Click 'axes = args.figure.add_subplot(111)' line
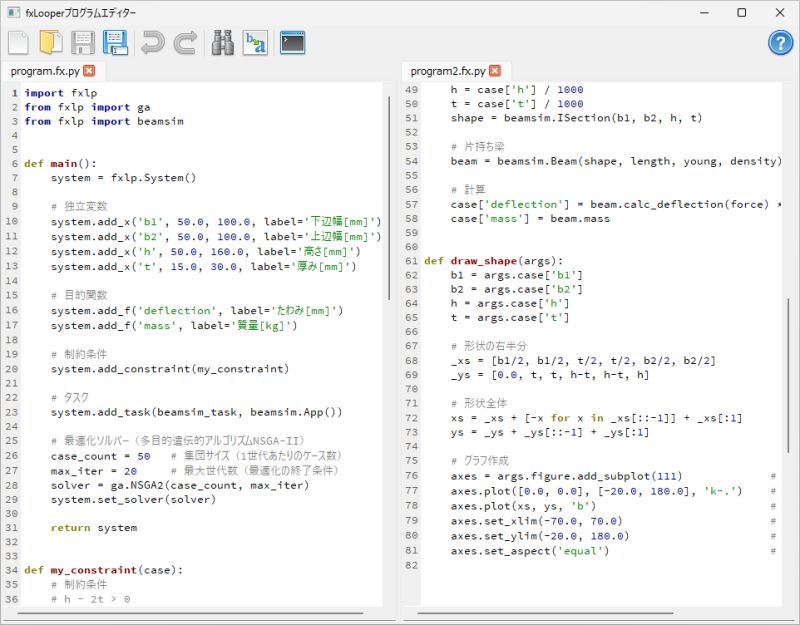The height and width of the screenshot is (625, 800). tap(566, 477)
